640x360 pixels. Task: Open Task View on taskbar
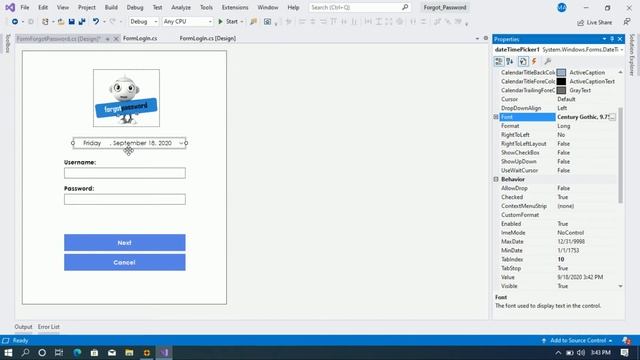pos(59,353)
